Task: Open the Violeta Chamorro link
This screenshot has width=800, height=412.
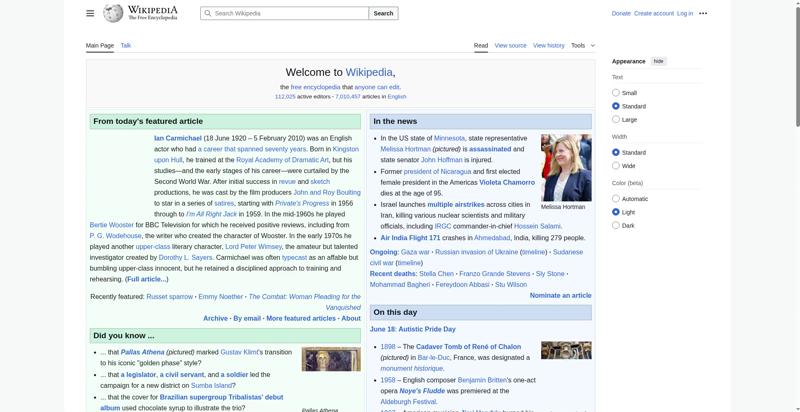Action: point(507,182)
